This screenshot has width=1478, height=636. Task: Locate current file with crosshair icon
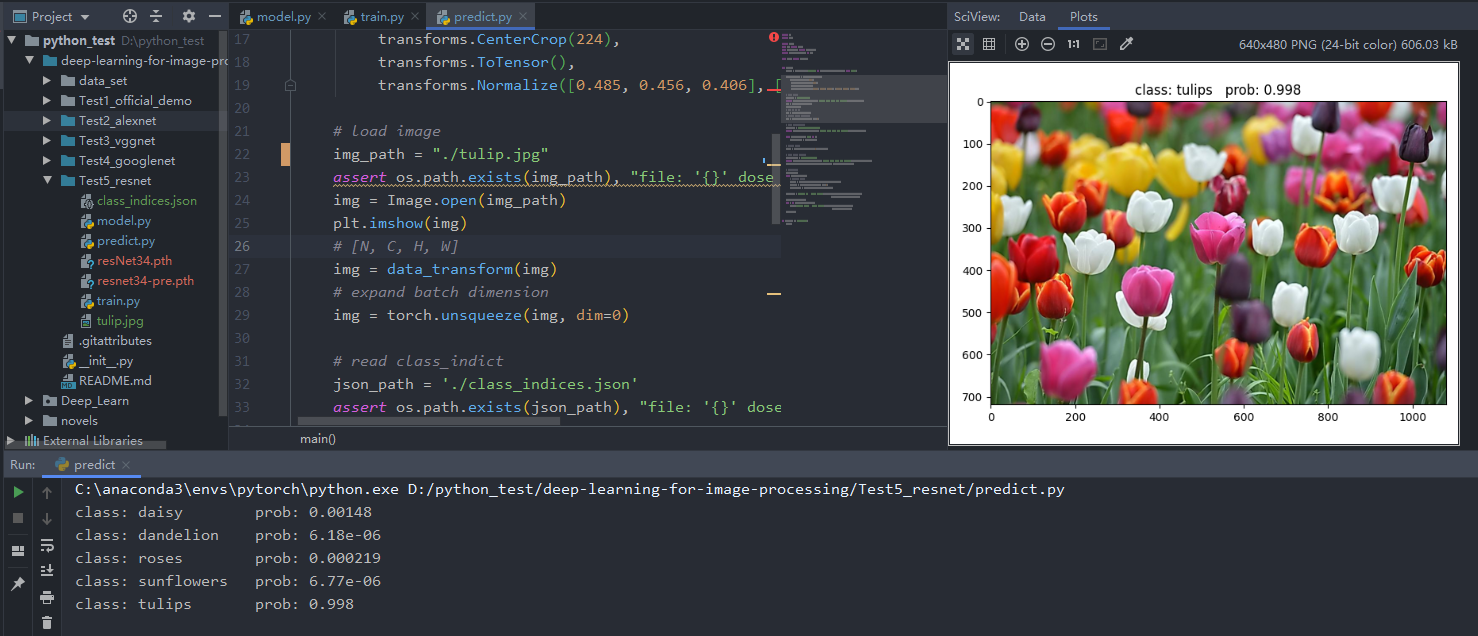(x=129, y=17)
